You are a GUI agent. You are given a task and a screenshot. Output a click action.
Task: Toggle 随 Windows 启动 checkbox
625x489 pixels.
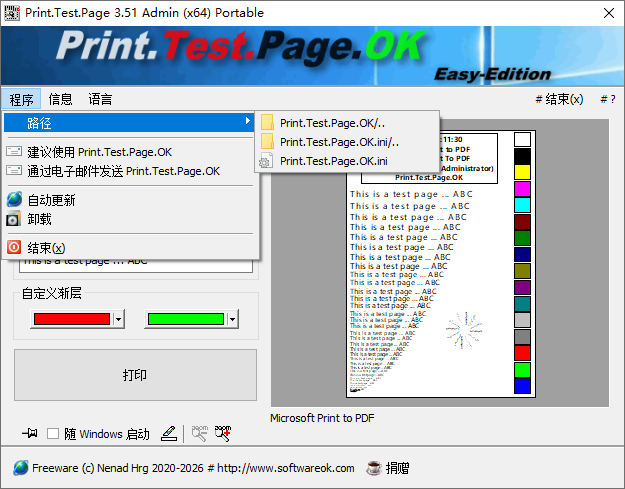coord(53,434)
